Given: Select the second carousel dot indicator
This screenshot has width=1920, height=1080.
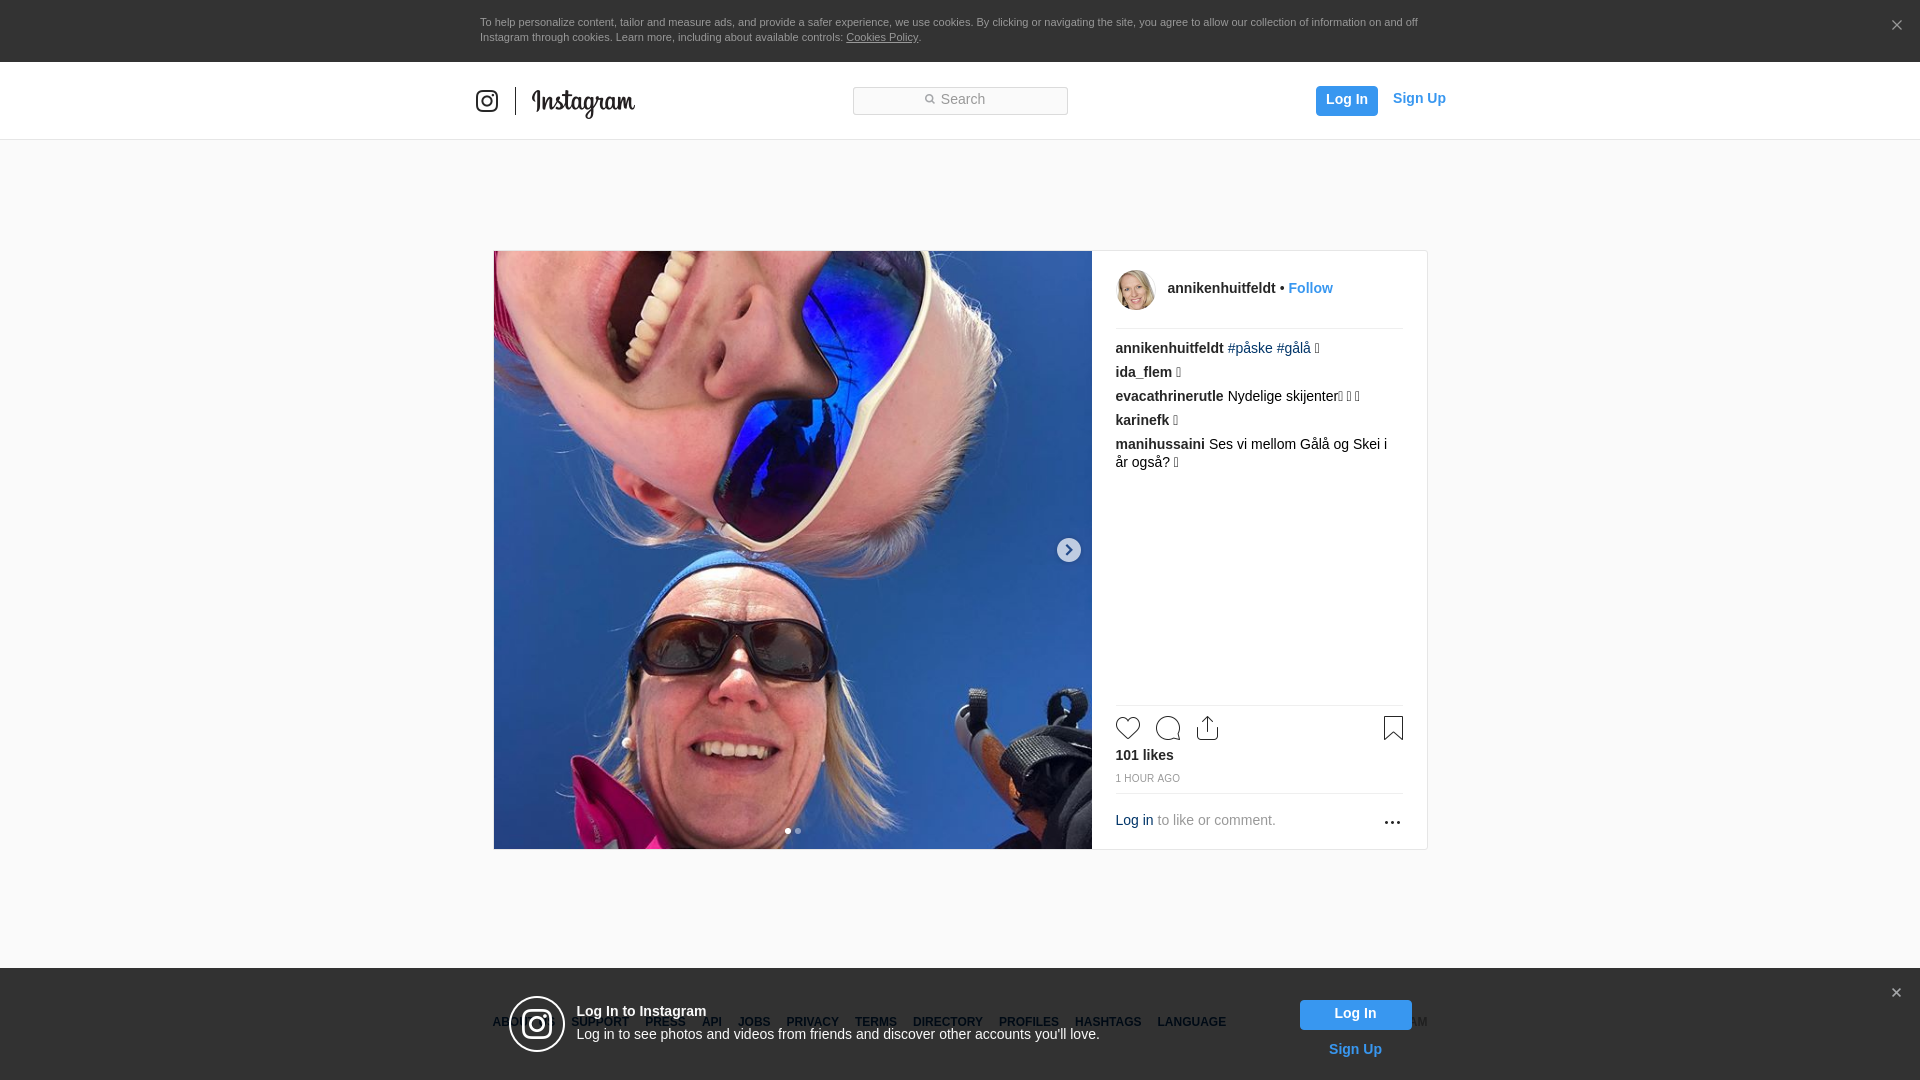Looking at the screenshot, I should coord(798,831).
